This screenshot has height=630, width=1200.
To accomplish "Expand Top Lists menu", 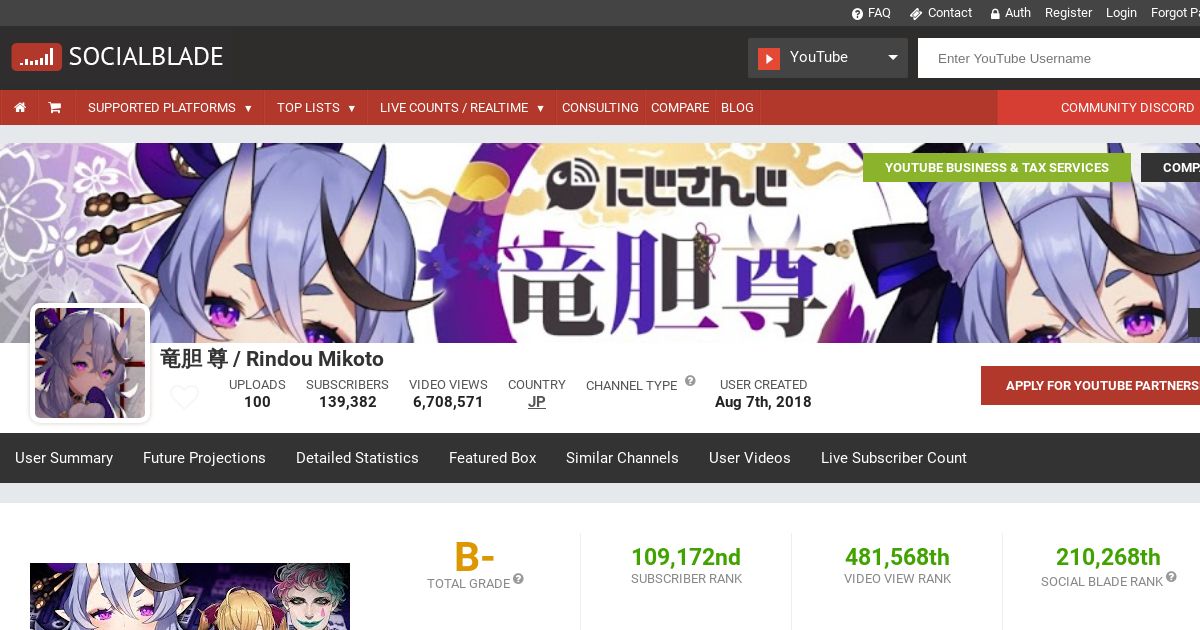I will pyautogui.click(x=316, y=107).
